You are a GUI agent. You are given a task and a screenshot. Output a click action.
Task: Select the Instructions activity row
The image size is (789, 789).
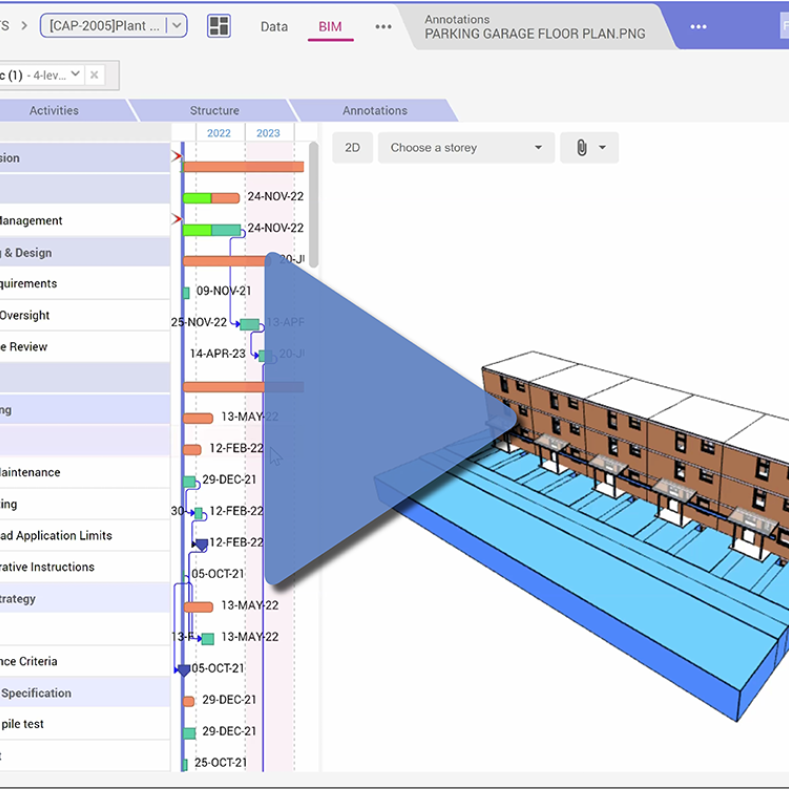coord(85,567)
